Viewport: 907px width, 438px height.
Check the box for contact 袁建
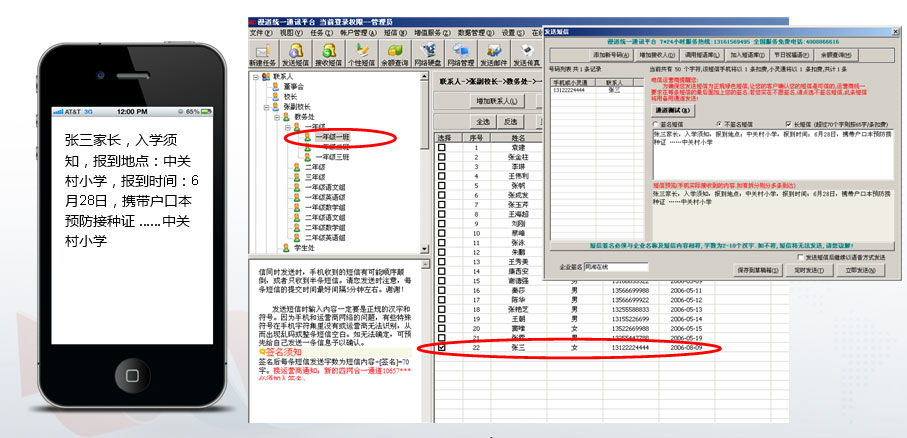[442, 148]
